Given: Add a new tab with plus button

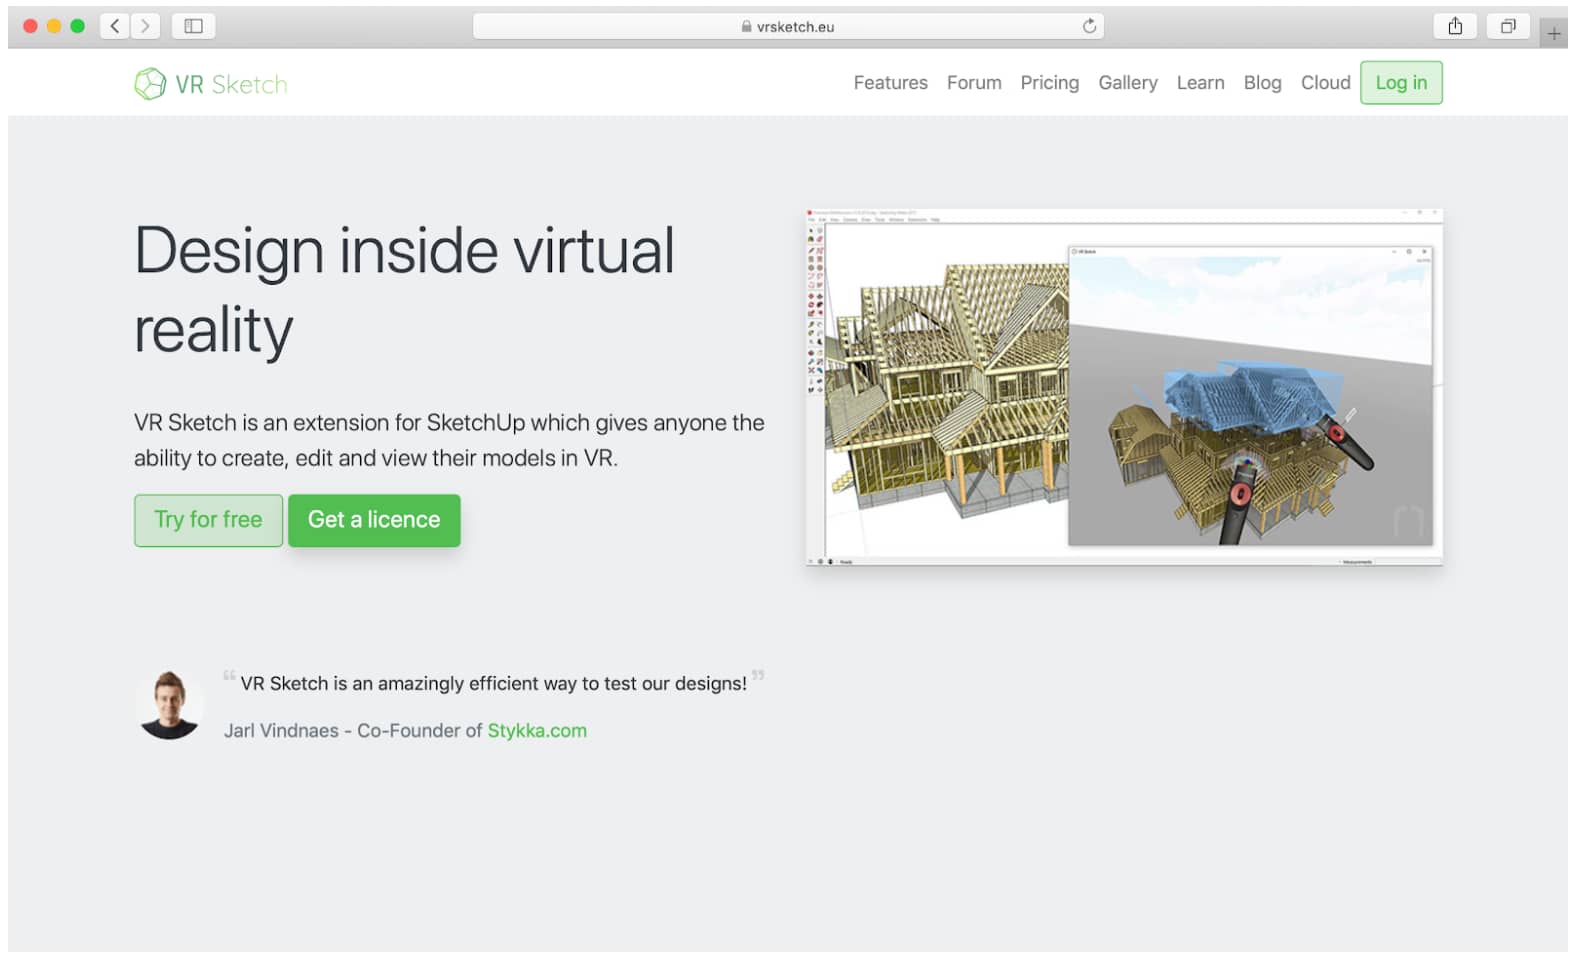Looking at the screenshot, I should click(x=1553, y=34).
